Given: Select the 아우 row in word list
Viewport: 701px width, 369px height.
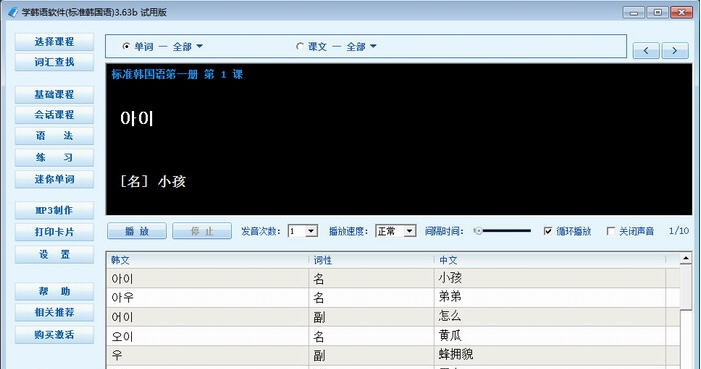Looking at the screenshot, I should [393, 297].
